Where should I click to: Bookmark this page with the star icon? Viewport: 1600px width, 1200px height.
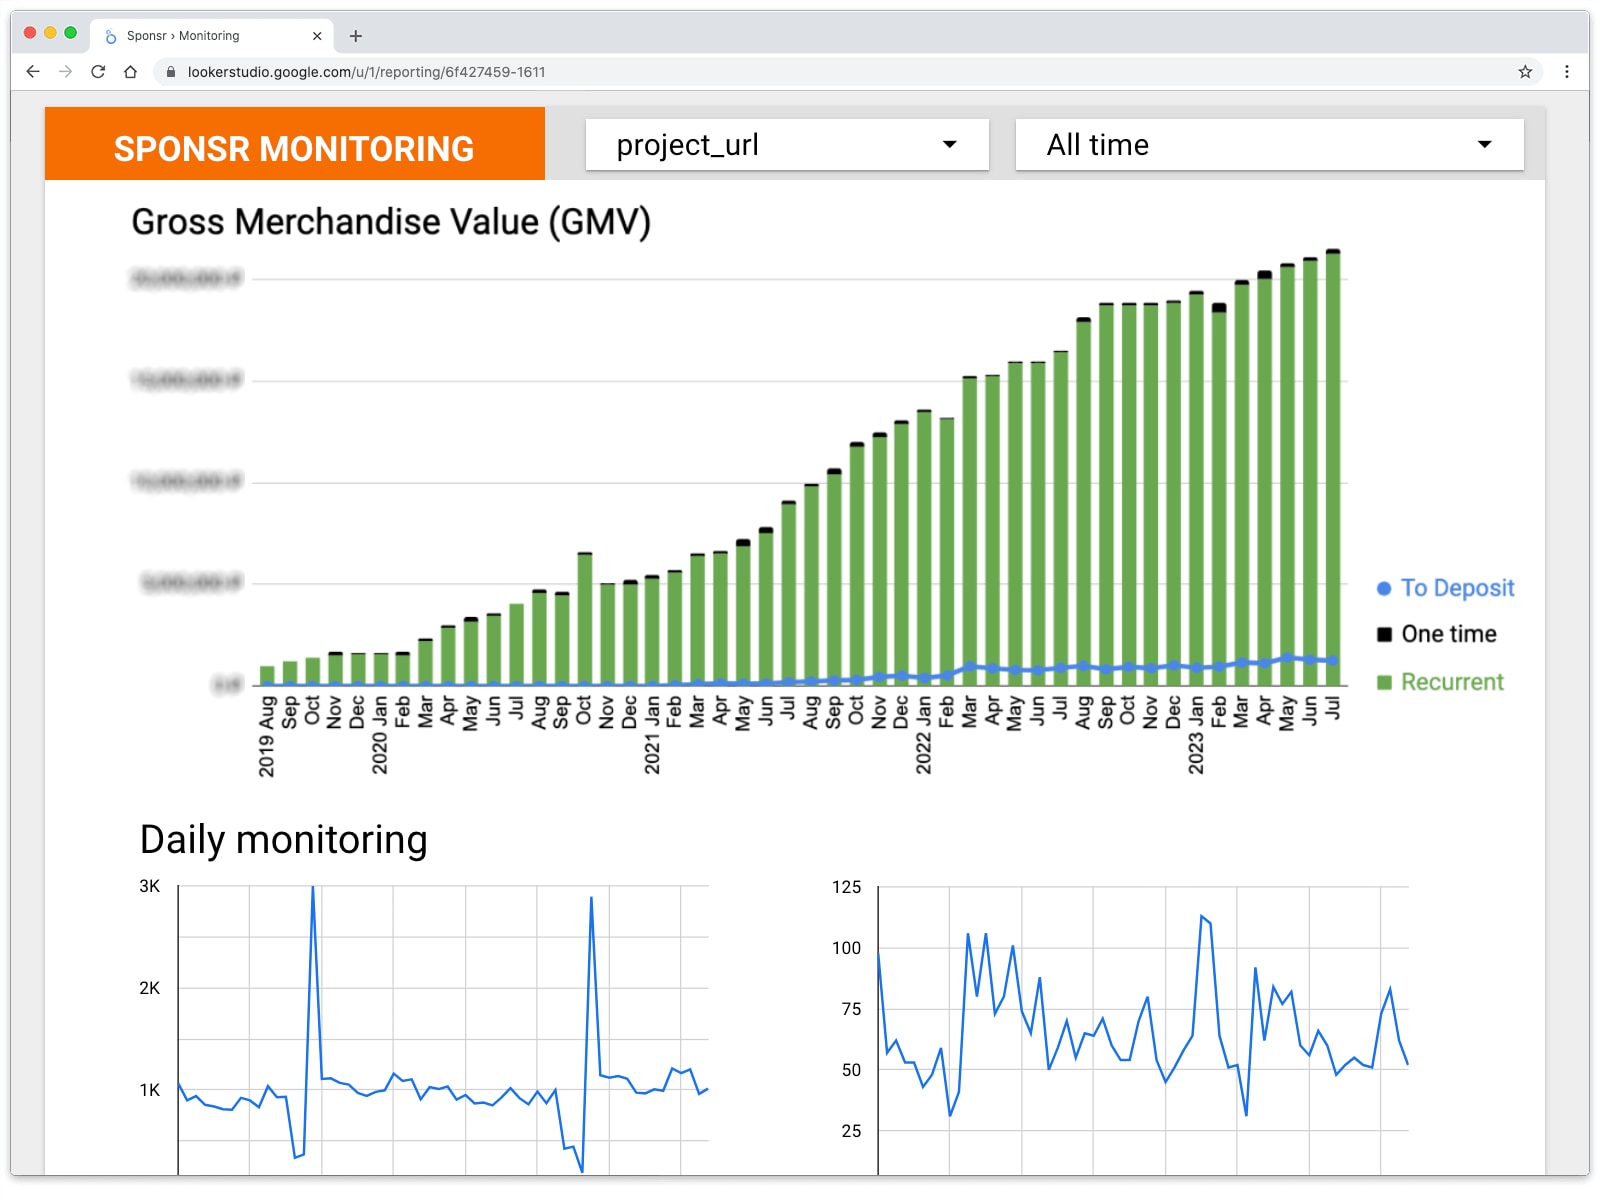(x=1525, y=72)
